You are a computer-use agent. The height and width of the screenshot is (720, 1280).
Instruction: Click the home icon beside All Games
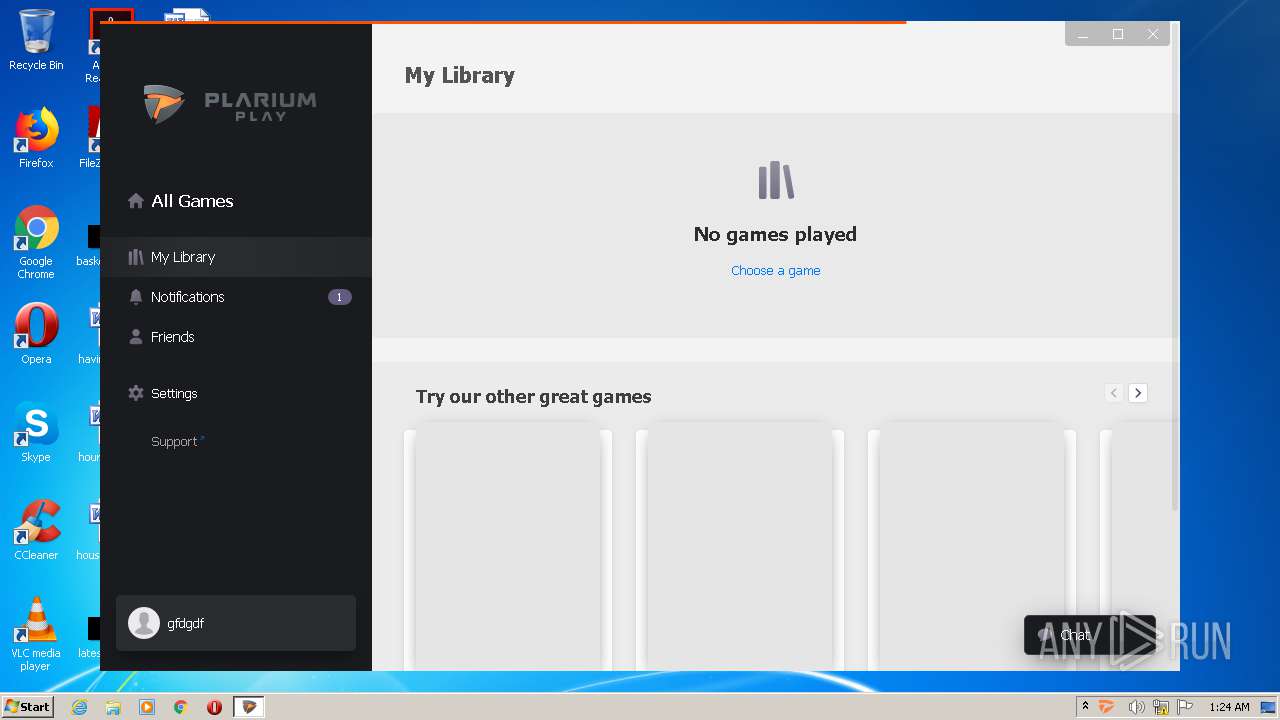tap(136, 201)
